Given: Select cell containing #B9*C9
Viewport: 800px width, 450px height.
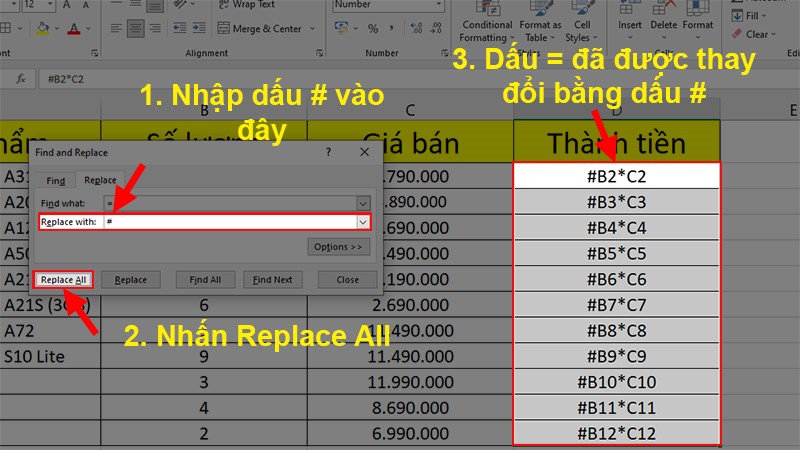Looking at the screenshot, I should click(616, 356).
